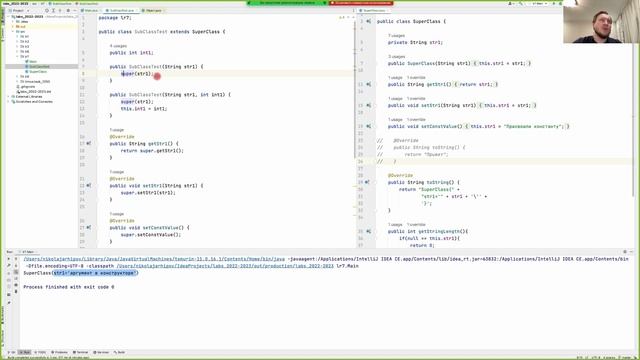The height and width of the screenshot is (360, 640).
Task: Click the gutter icon beside getStringLength in SuperClass
Action: click(x=369, y=231)
